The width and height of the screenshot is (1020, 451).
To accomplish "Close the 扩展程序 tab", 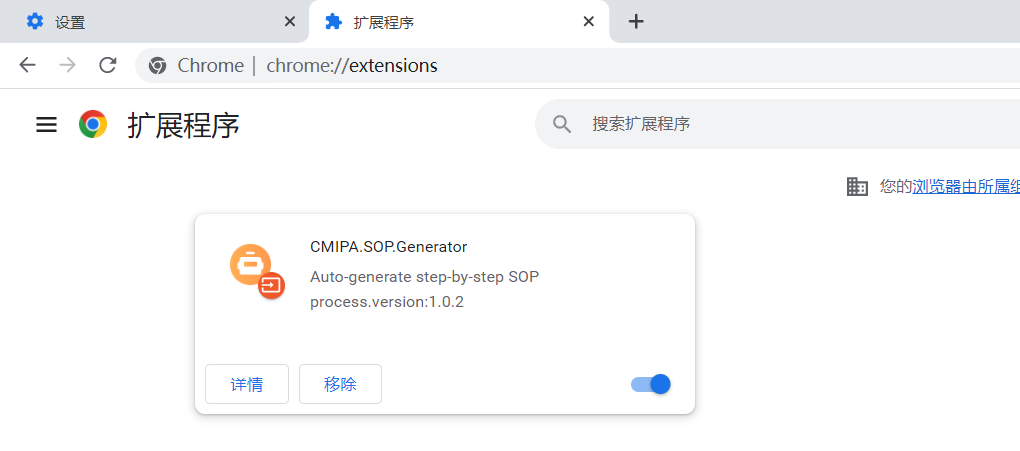I will coord(589,22).
